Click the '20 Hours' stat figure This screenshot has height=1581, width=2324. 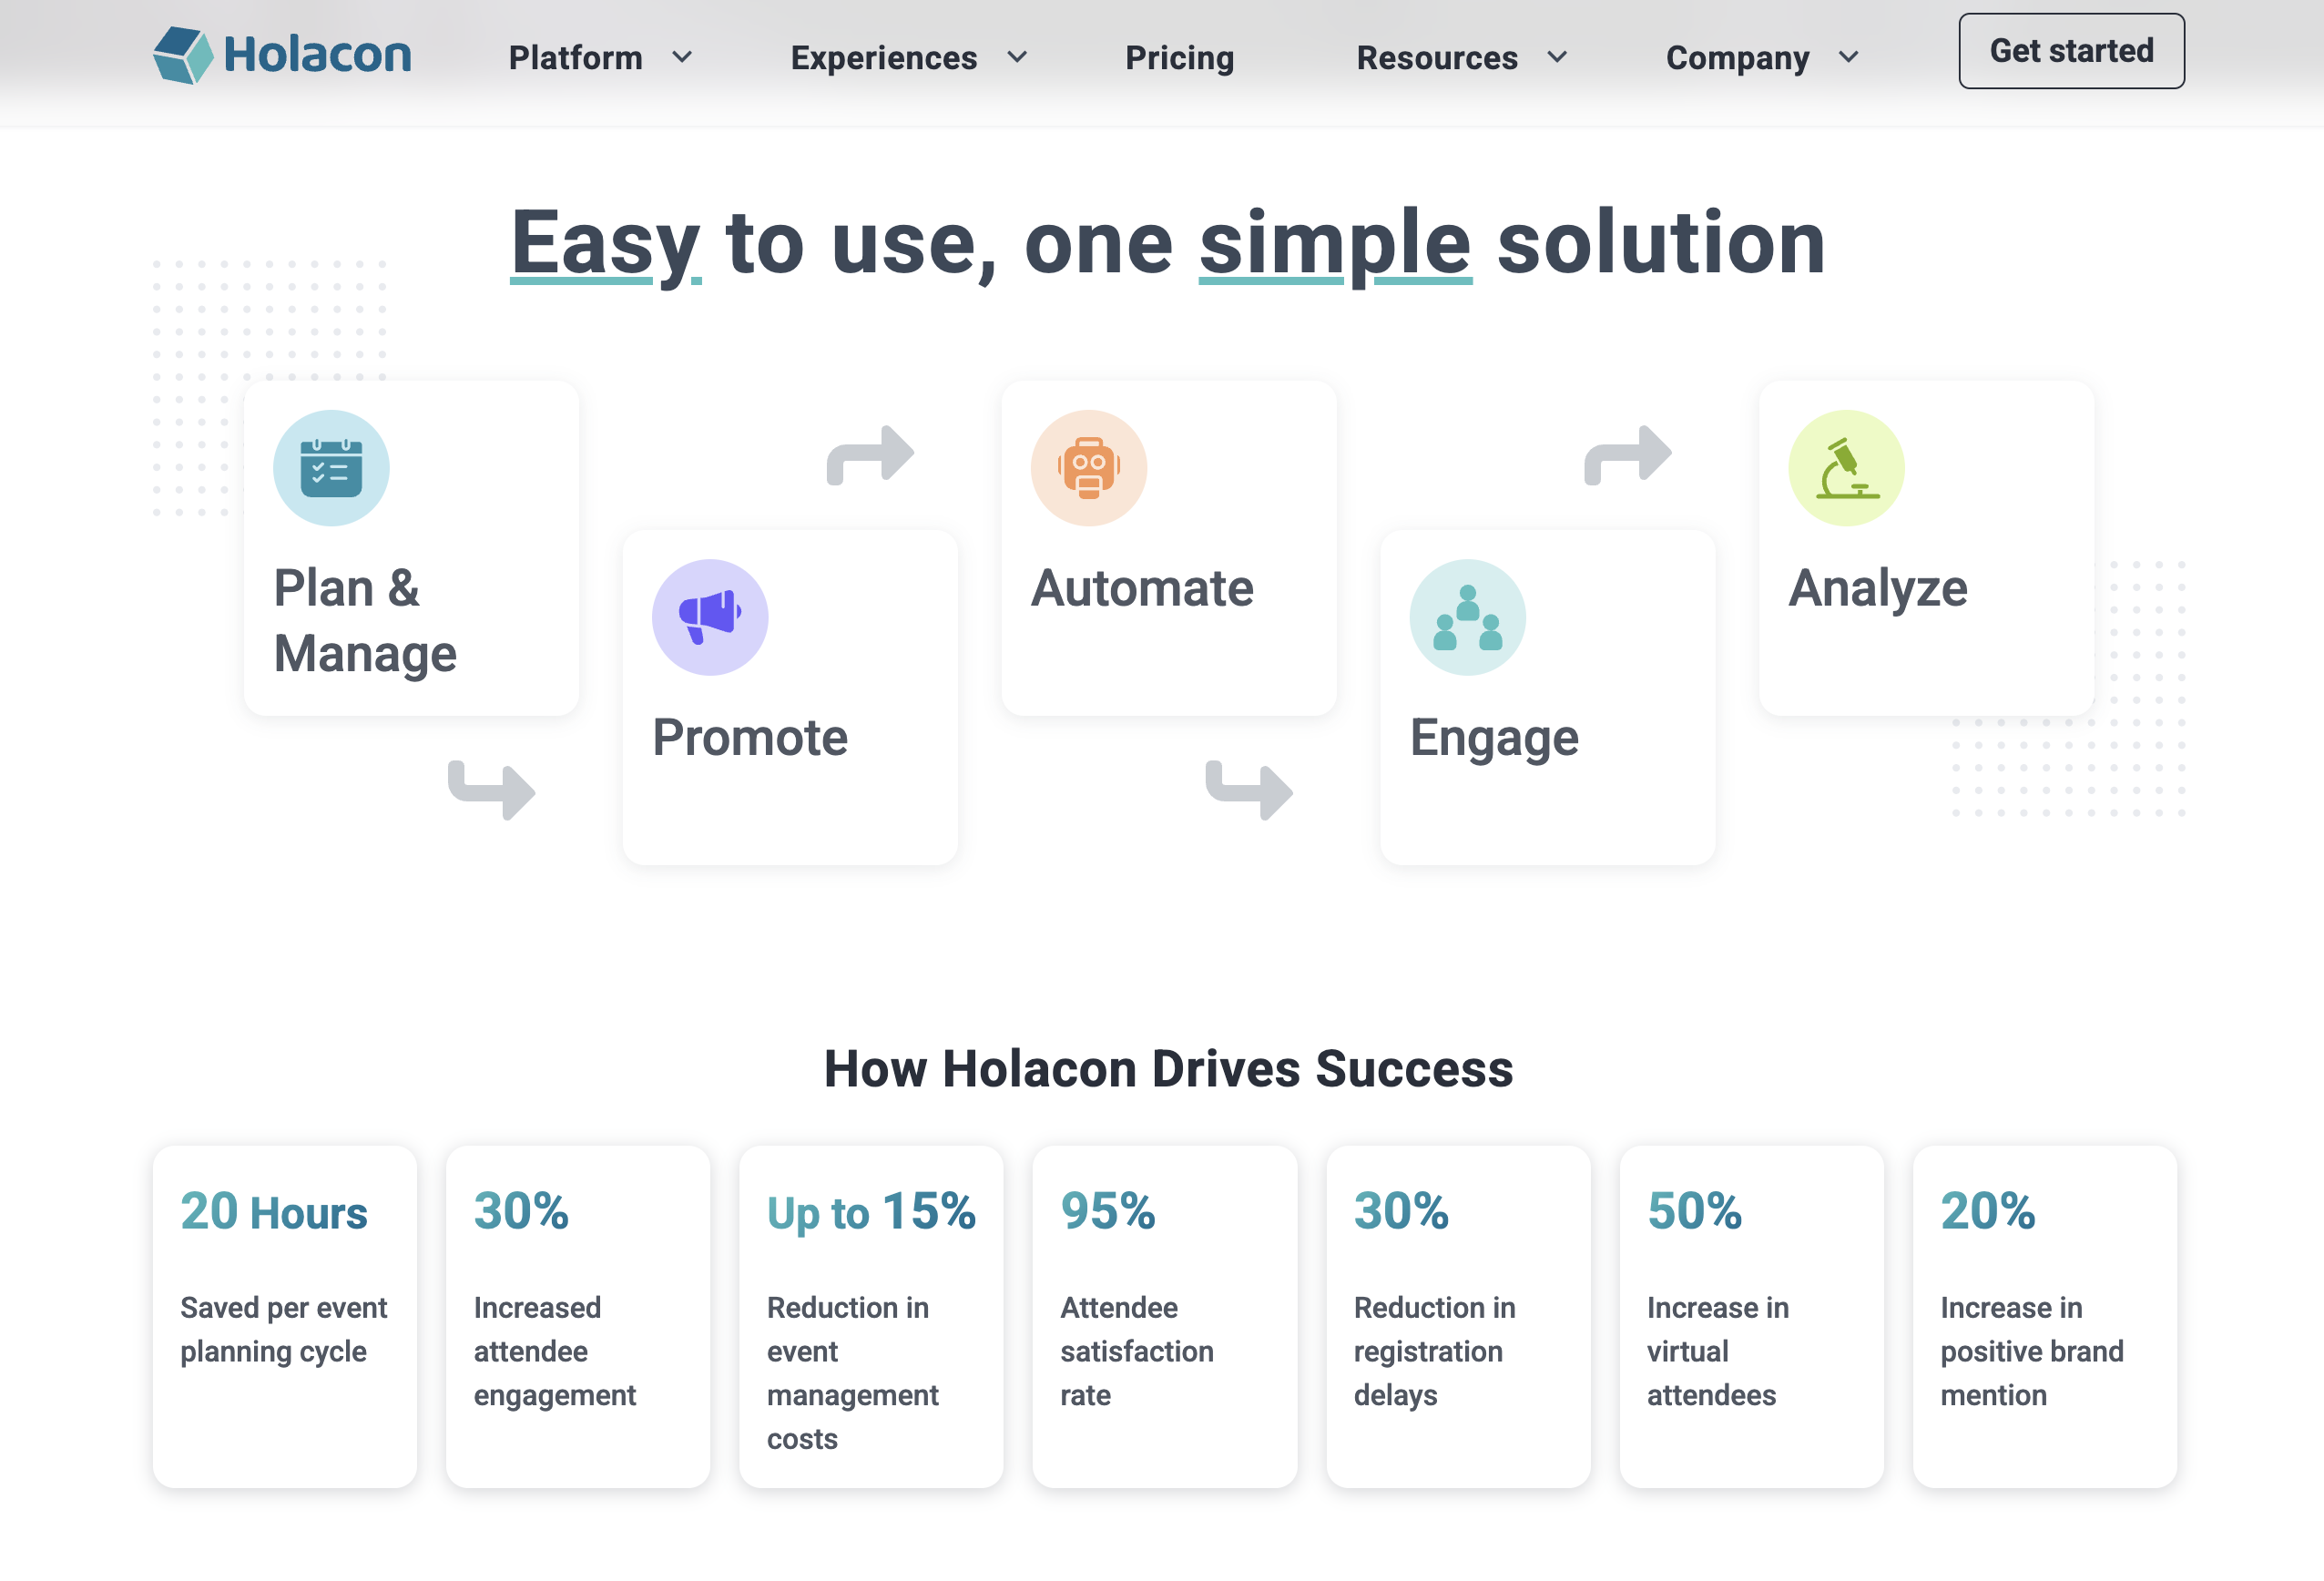274,1211
